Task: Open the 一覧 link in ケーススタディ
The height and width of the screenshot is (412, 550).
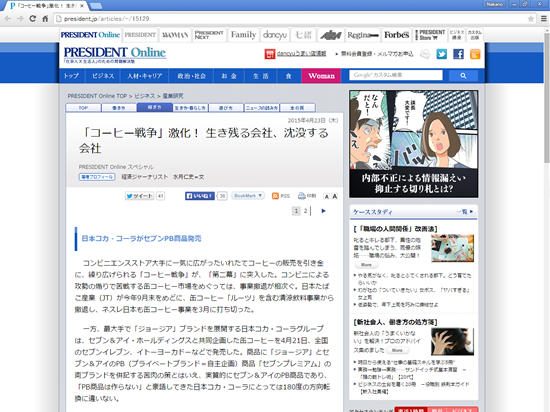Action: [x=465, y=212]
